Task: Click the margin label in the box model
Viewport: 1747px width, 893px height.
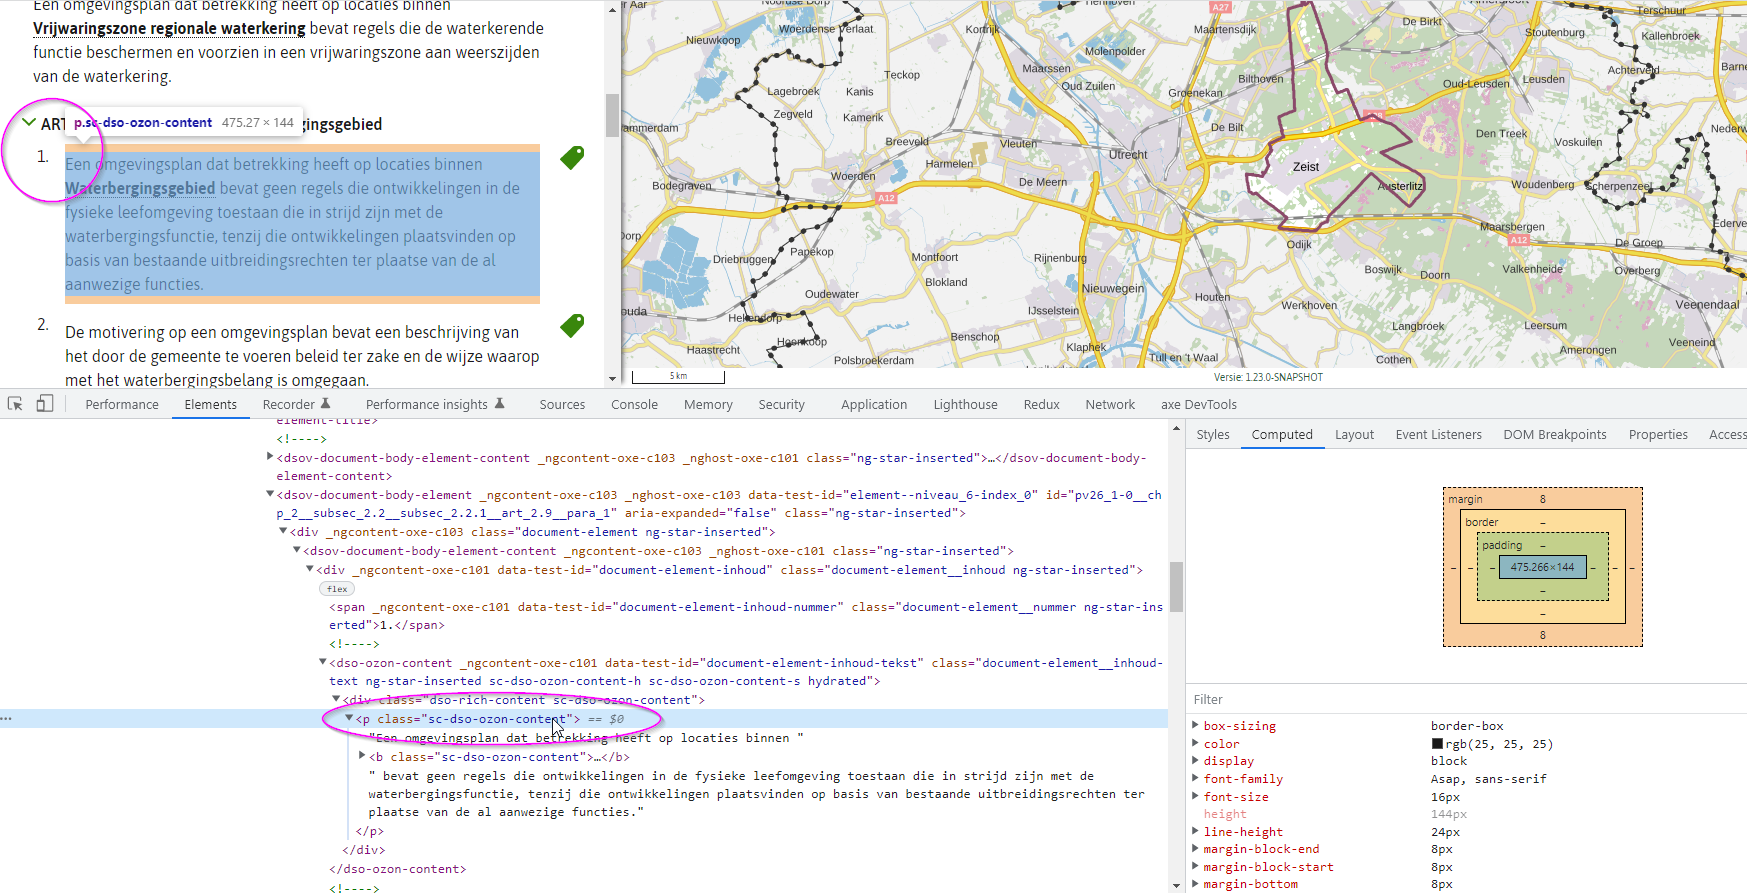Action: click(1465, 499)
